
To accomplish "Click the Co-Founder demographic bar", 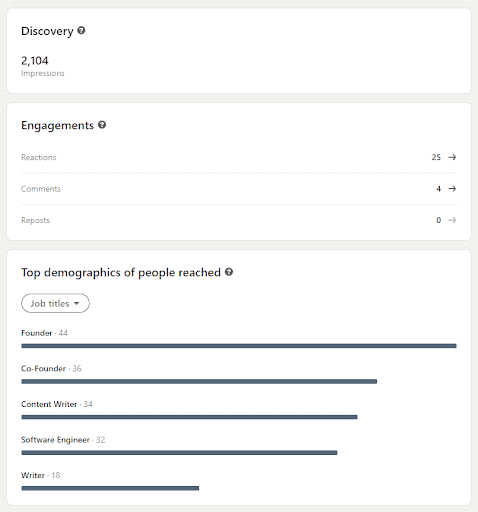I will click(x=199, y=381).
